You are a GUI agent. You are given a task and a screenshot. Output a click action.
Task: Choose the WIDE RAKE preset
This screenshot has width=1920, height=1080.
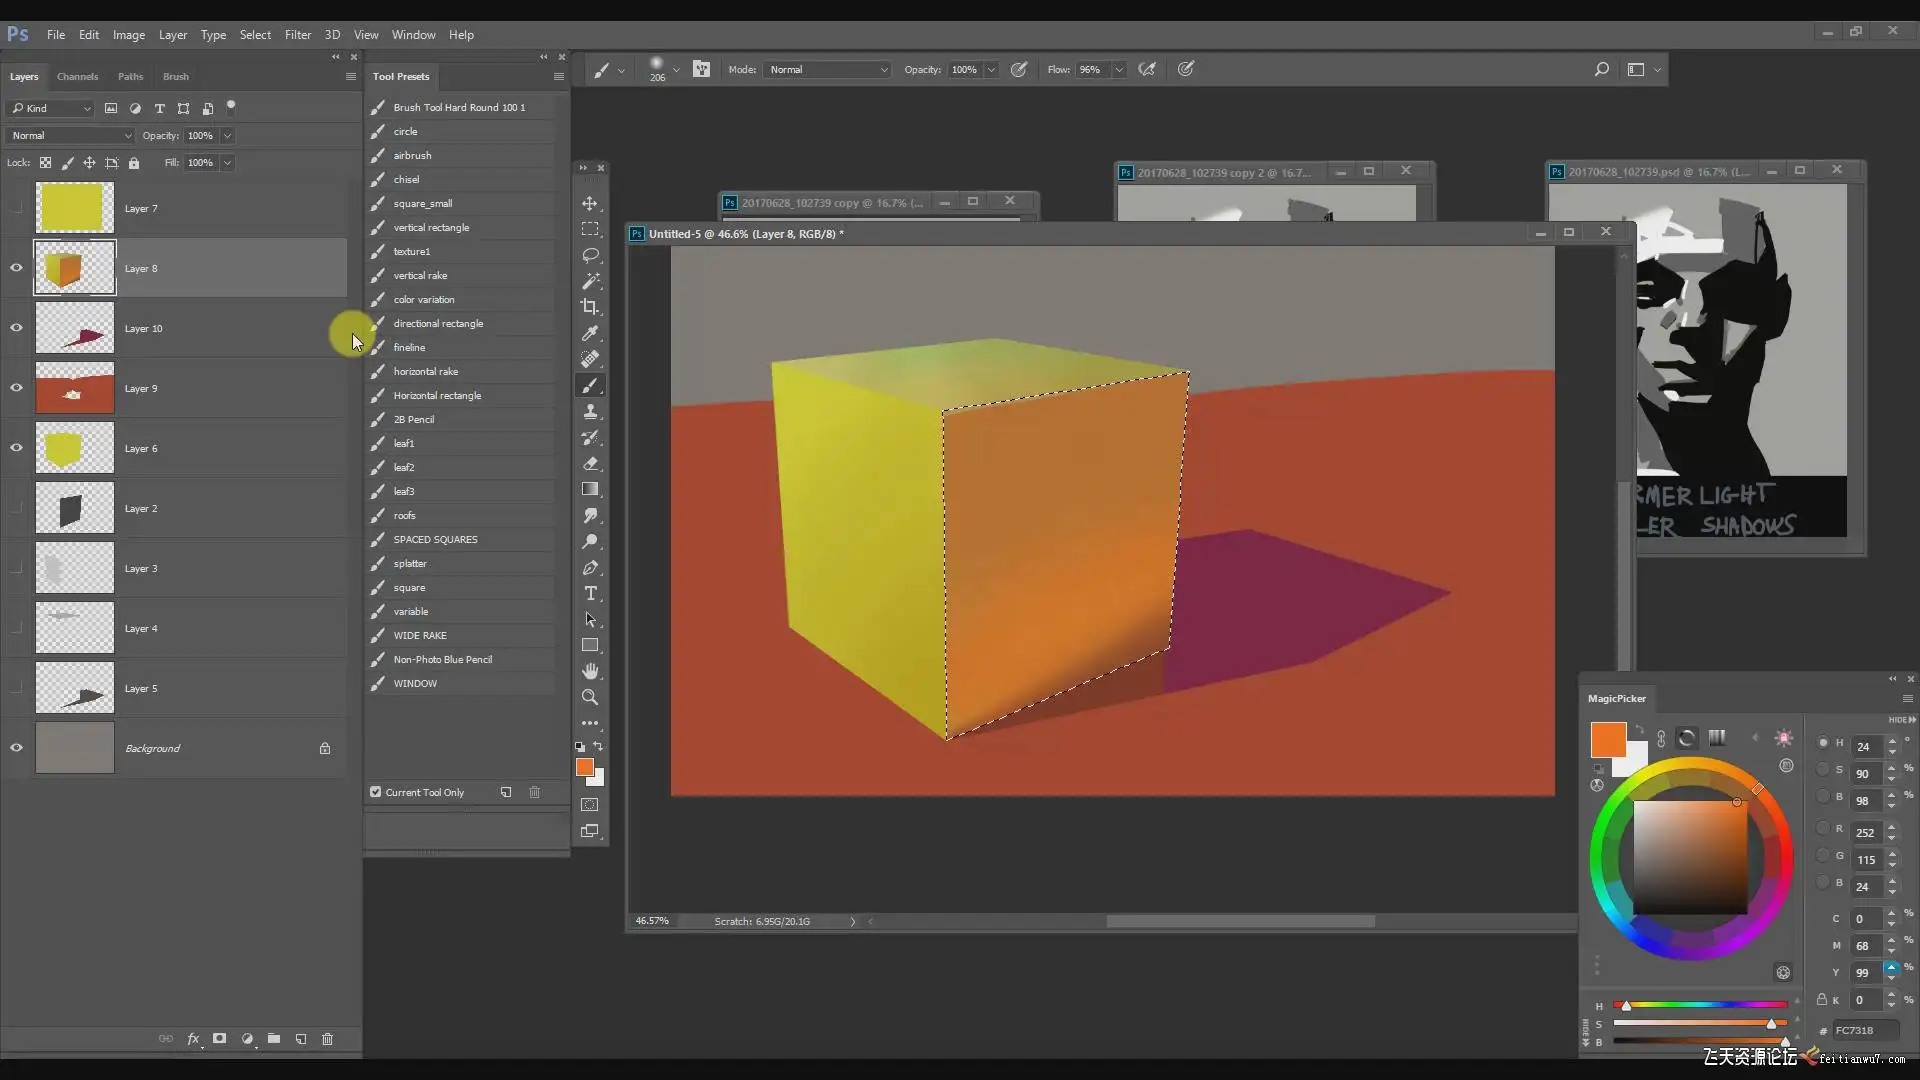click(460, 635)
